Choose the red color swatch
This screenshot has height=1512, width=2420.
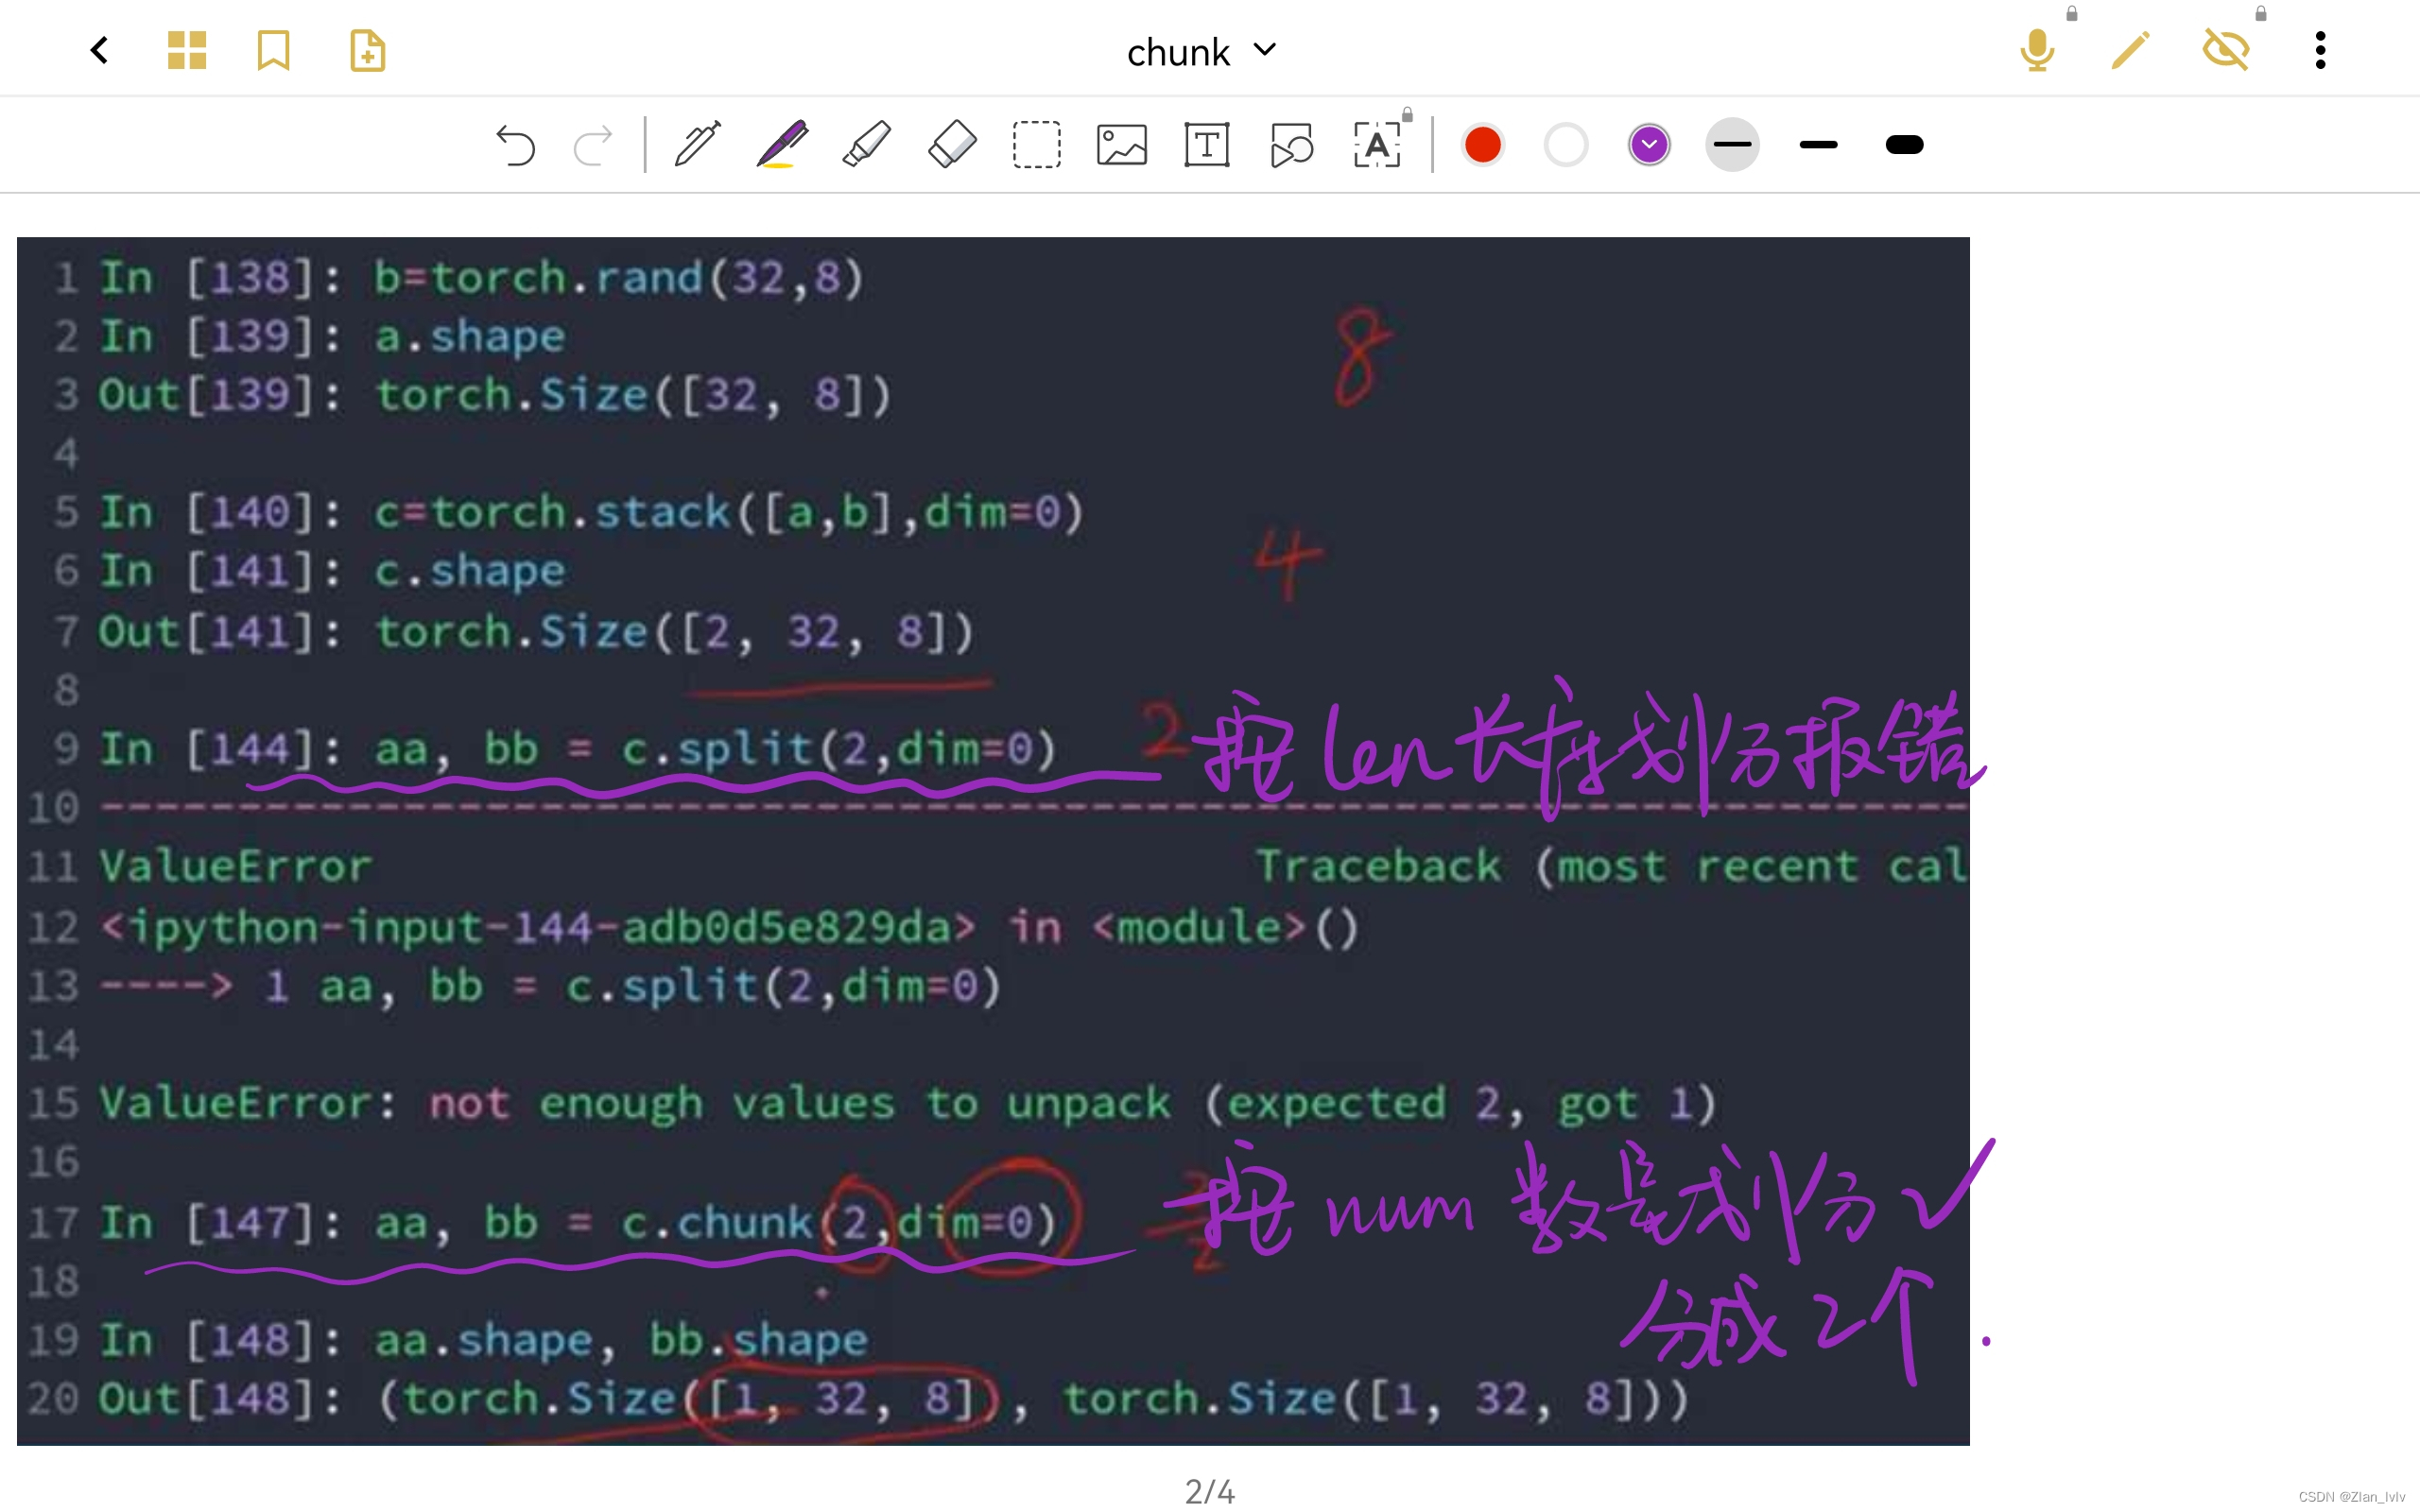[x=1482, y=145]
